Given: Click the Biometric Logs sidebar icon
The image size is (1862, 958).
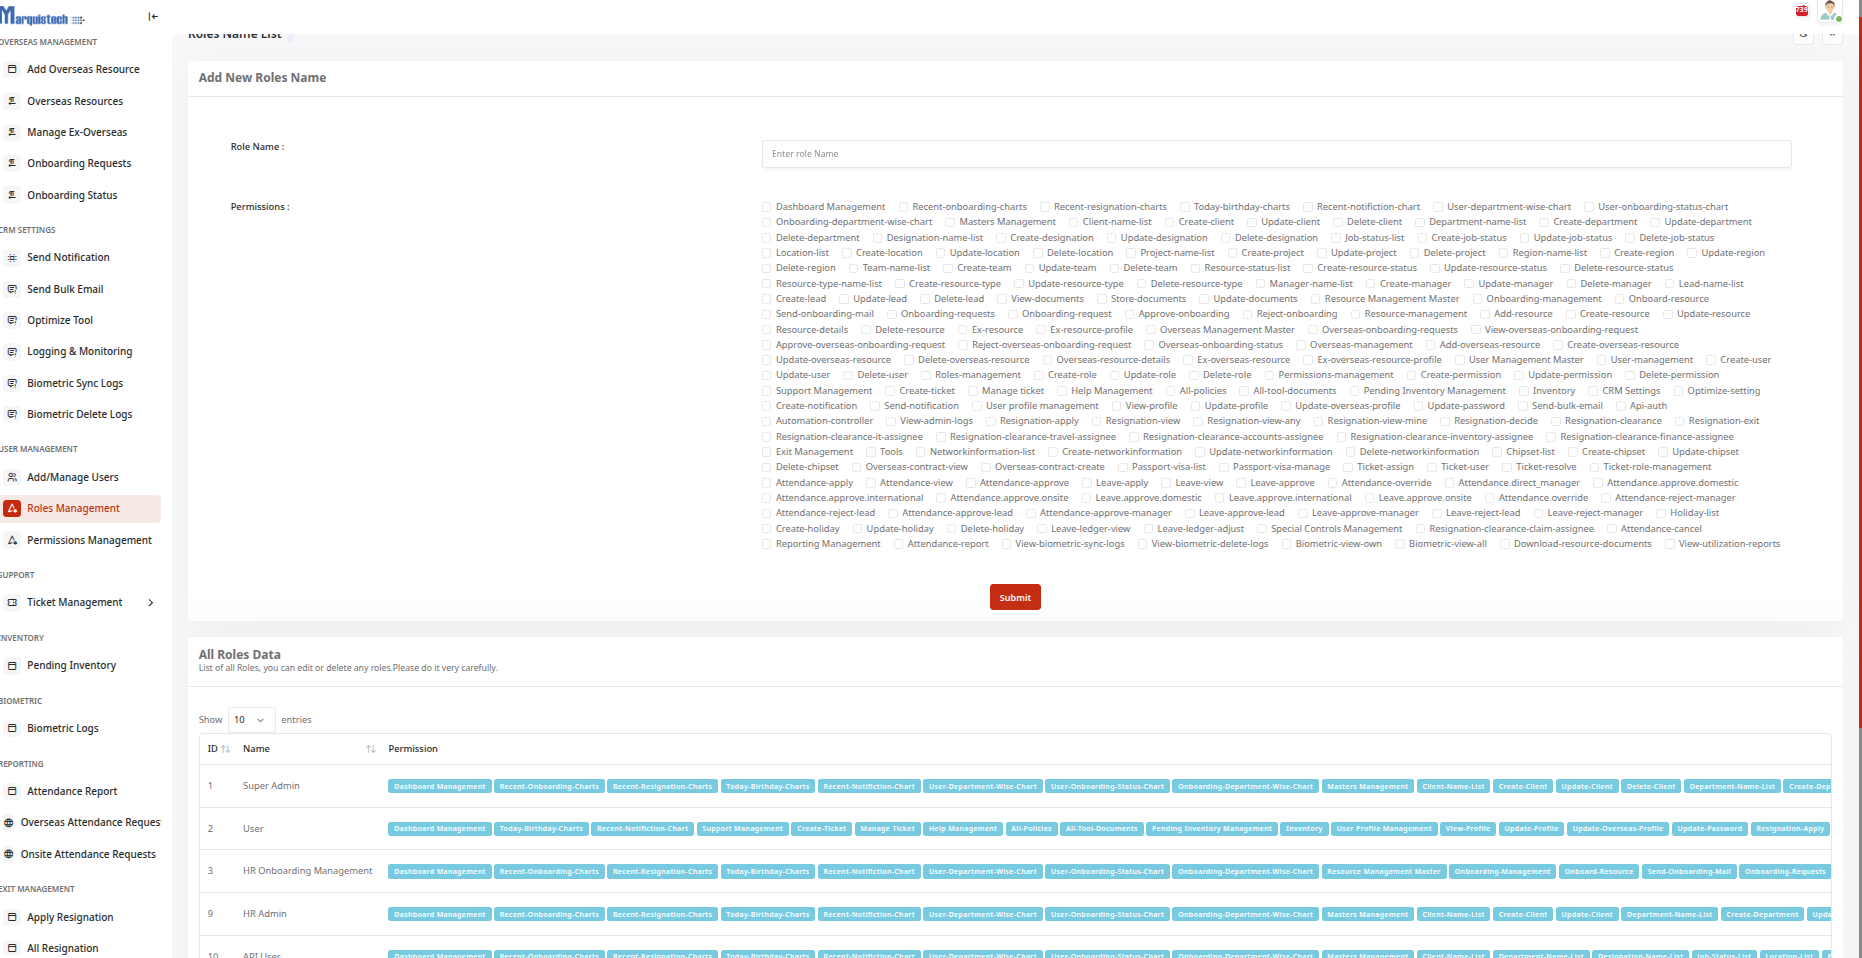Looking at the screenshot, I should [x=12, y=729].
